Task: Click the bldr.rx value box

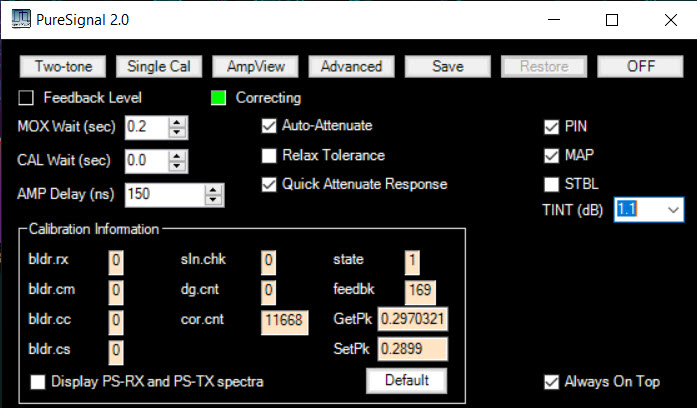Action: [x=116, y=261]
